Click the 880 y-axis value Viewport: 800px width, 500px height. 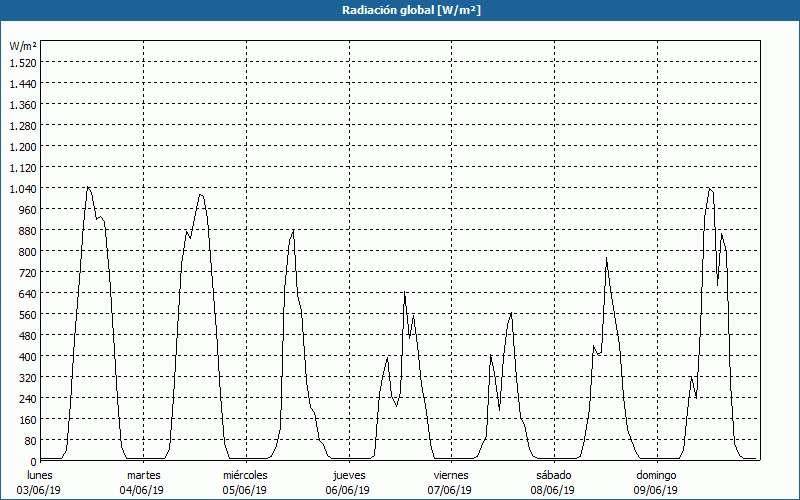(x=28, y=231)
